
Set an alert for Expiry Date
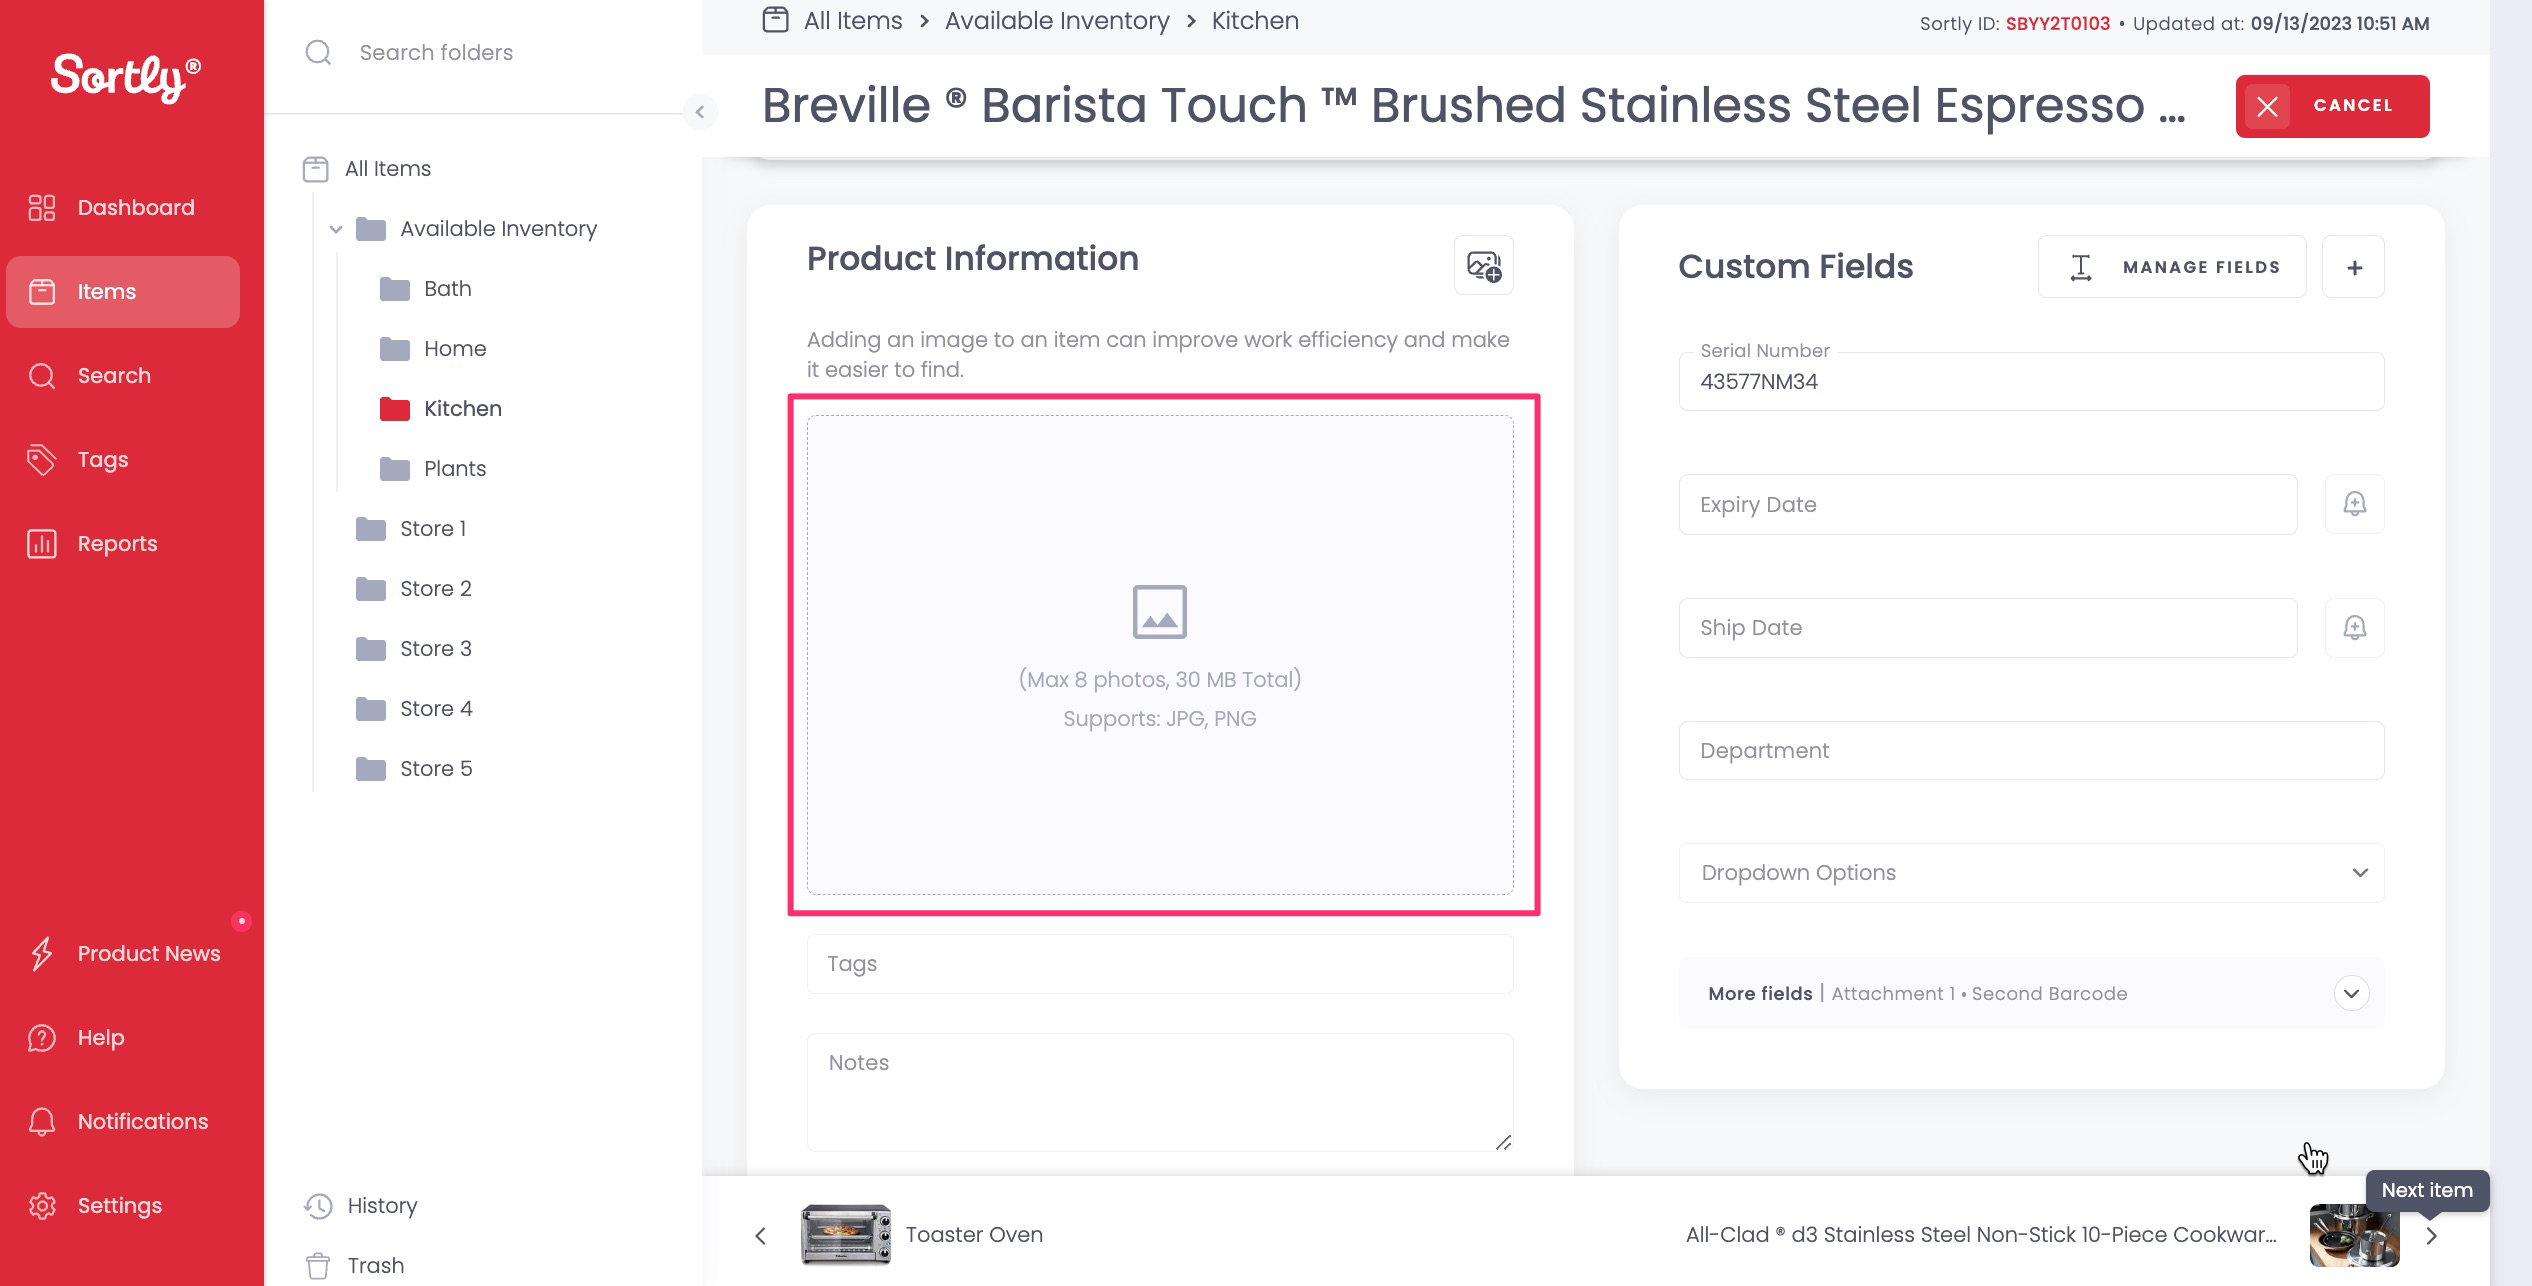[x=2354, y=504]
